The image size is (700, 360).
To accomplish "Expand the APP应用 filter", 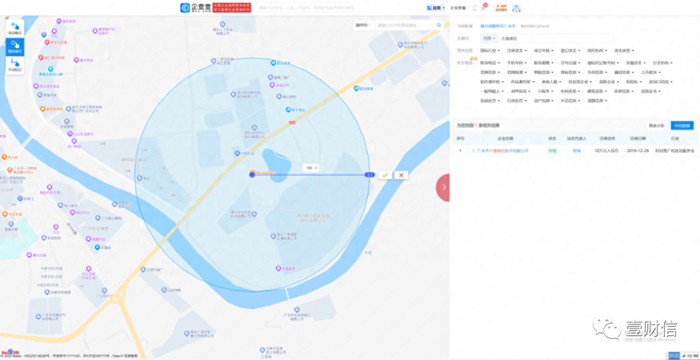I will click(521, 91).
